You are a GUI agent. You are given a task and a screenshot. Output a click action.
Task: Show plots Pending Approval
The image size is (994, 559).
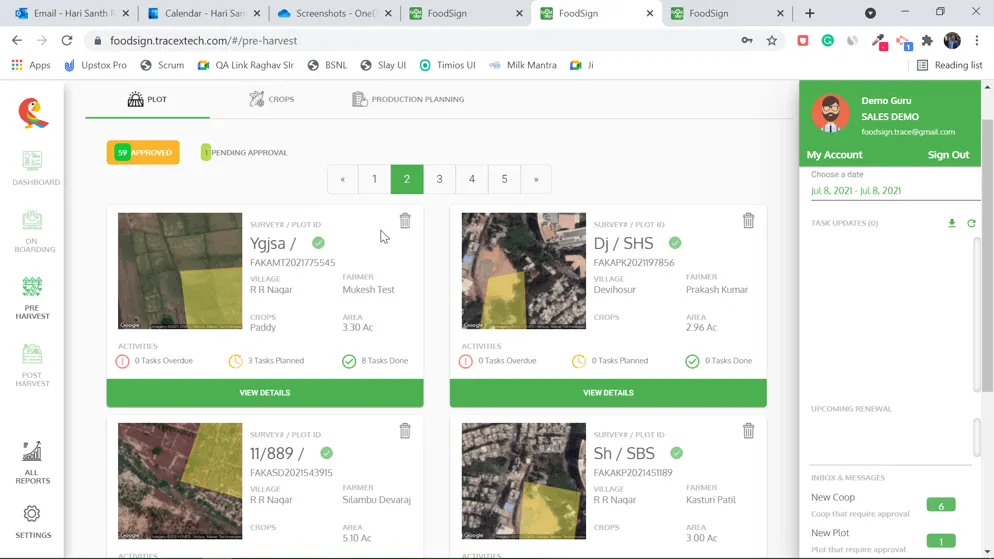point(244,152)
